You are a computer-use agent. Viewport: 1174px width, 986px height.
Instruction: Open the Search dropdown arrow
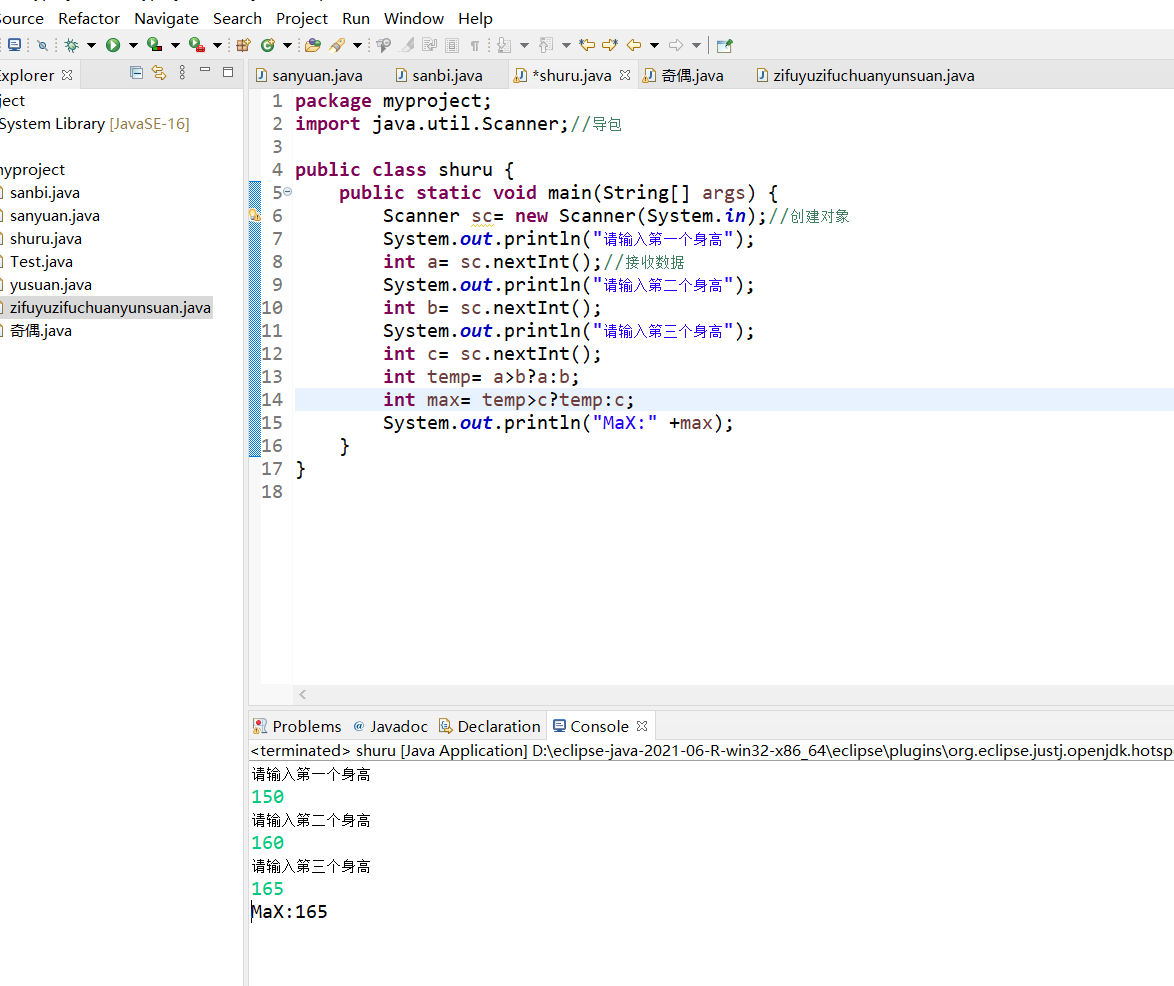357,46
